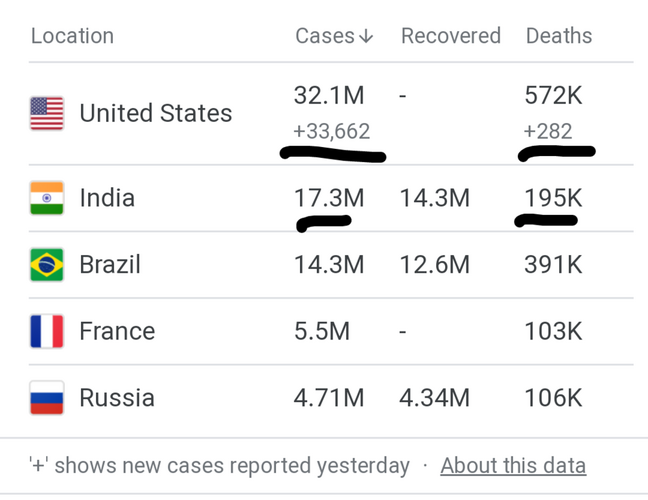Click the sort arrow next to Cases
648x500 pixels.
click(366, 36)
